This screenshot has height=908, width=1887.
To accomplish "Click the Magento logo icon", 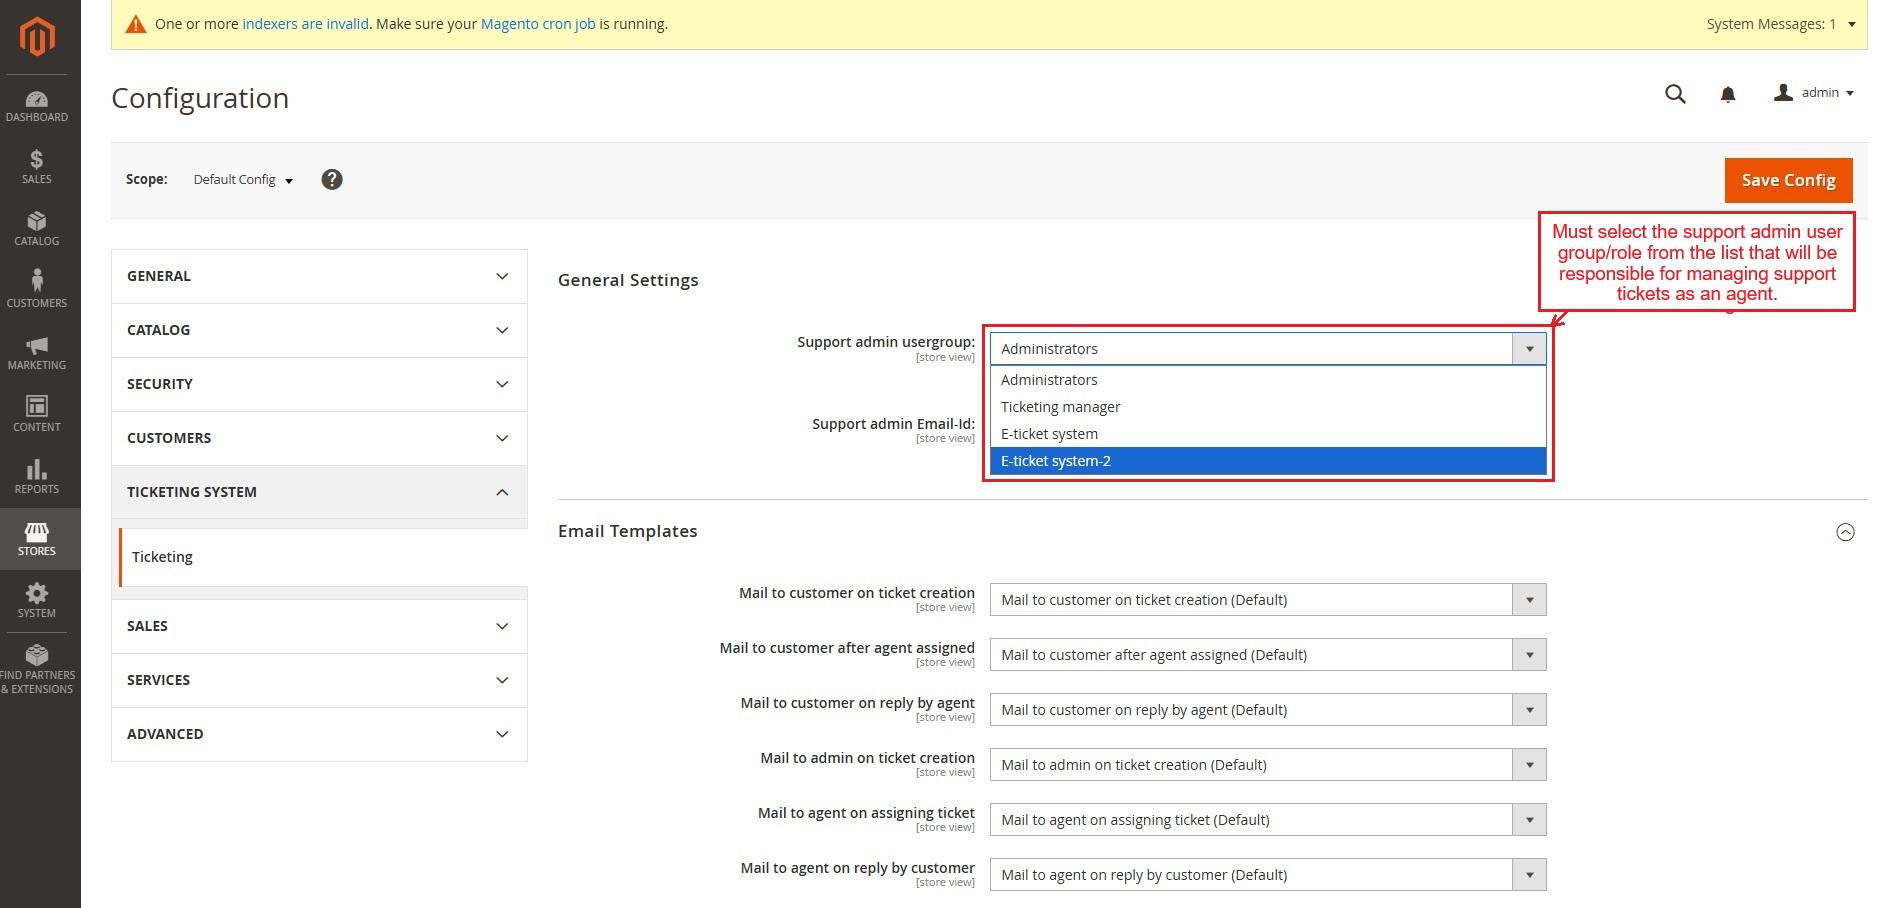I will click(38, 37).
